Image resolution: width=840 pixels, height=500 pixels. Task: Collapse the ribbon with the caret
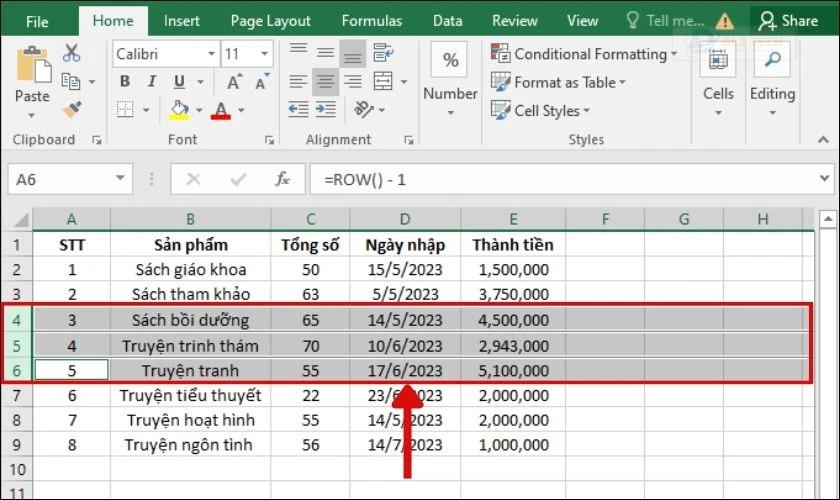(823, 140)
